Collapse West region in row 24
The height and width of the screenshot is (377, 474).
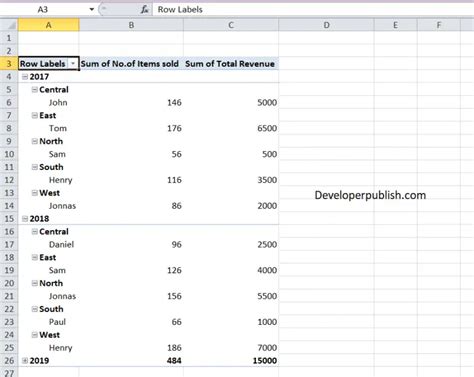(x=34, y=335)
